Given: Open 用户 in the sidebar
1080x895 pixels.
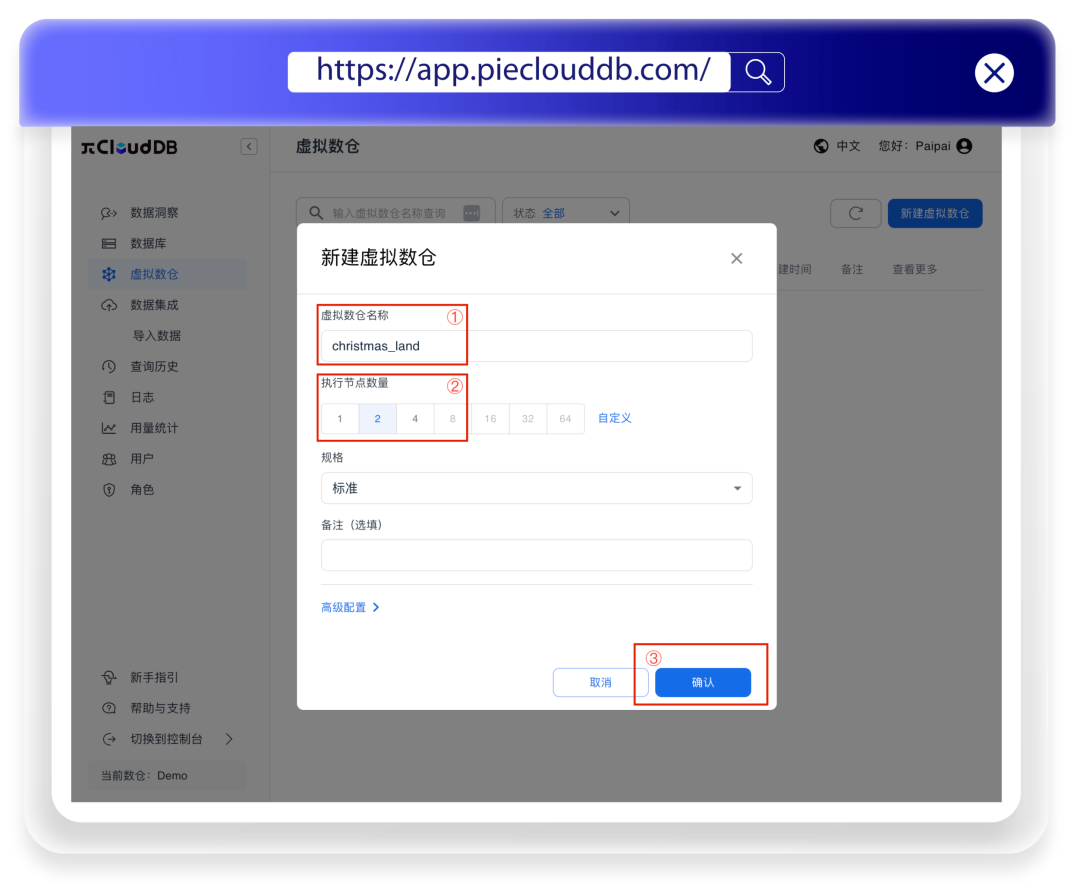Looking at the screenshot, I should 142,459.
